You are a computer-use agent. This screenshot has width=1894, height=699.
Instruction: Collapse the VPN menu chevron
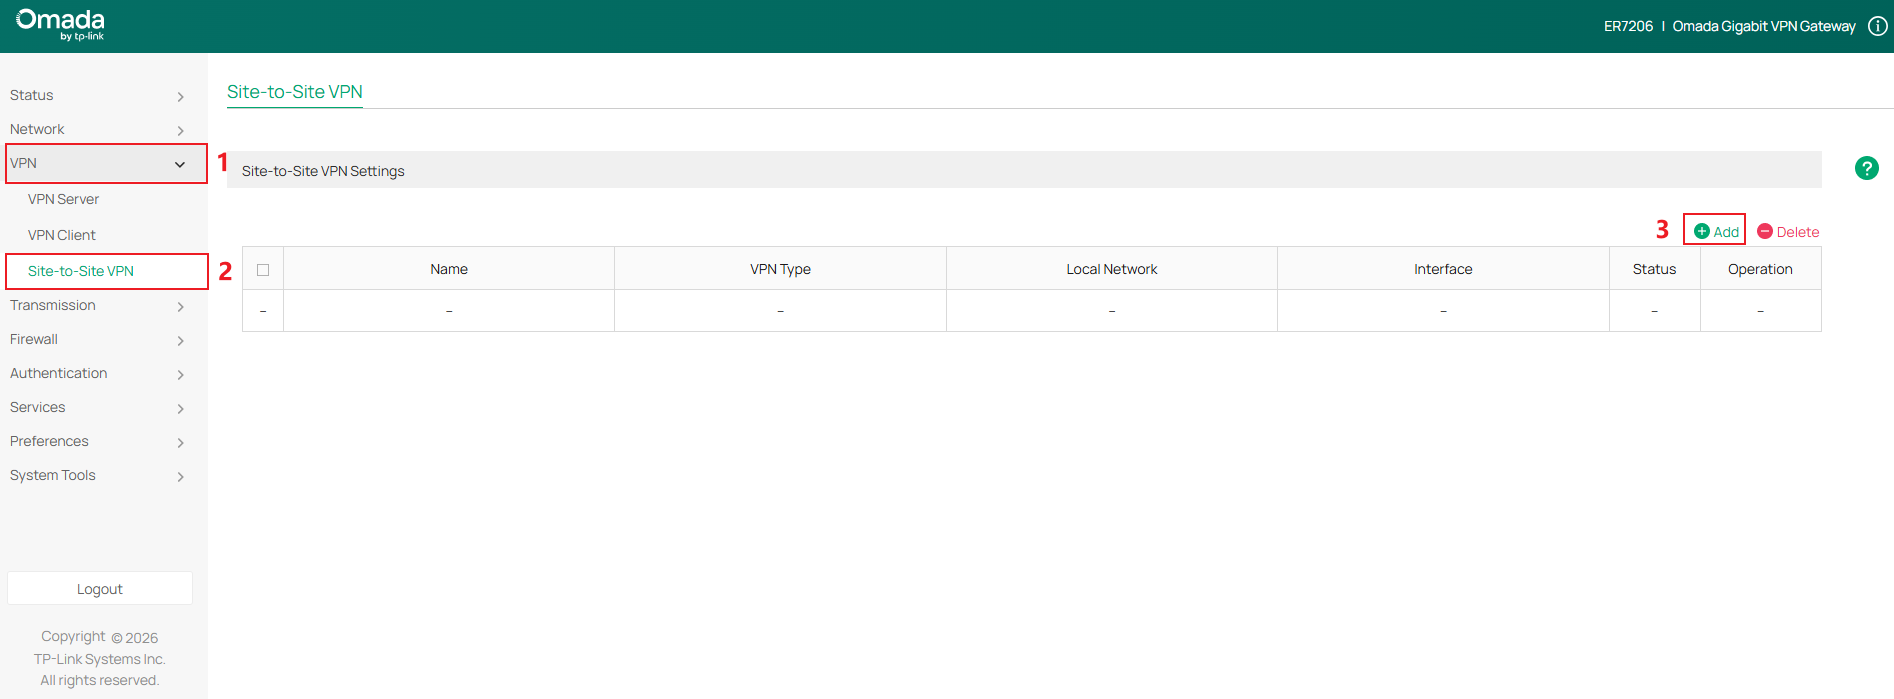tap(180, 164)
